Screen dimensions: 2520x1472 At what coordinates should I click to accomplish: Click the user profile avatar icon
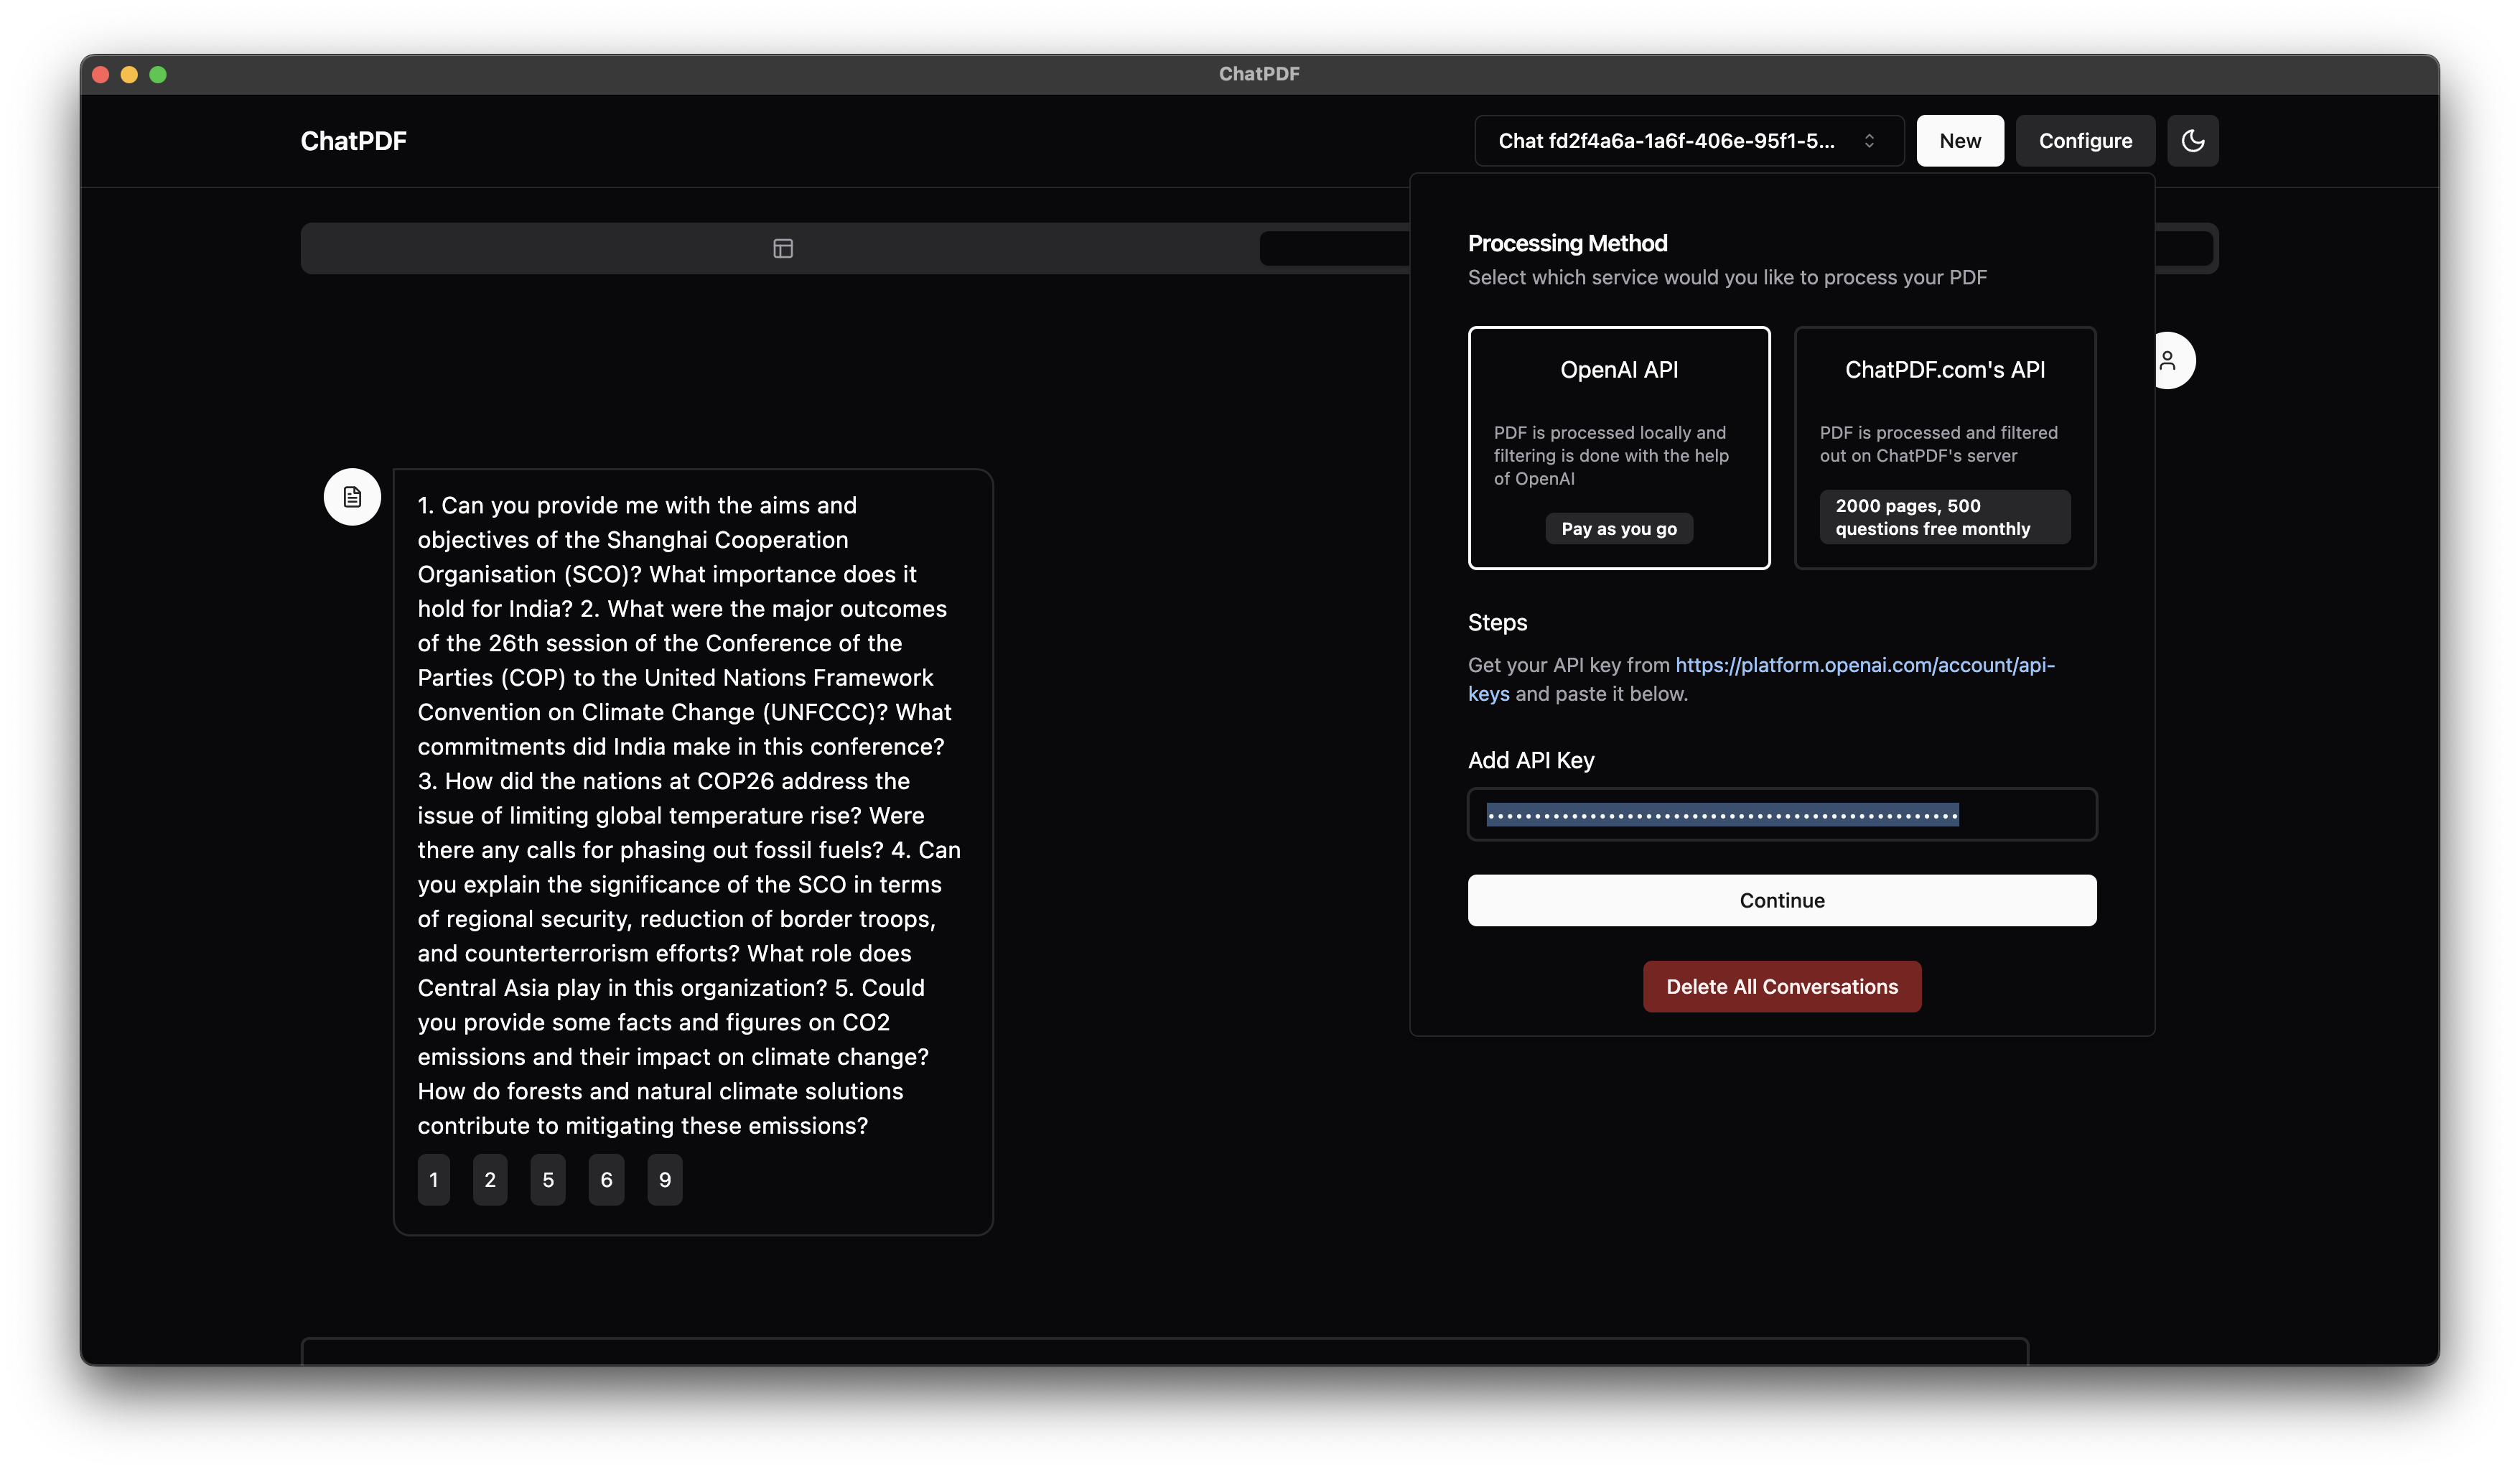pyautogui.click(x=2170, y=359)
